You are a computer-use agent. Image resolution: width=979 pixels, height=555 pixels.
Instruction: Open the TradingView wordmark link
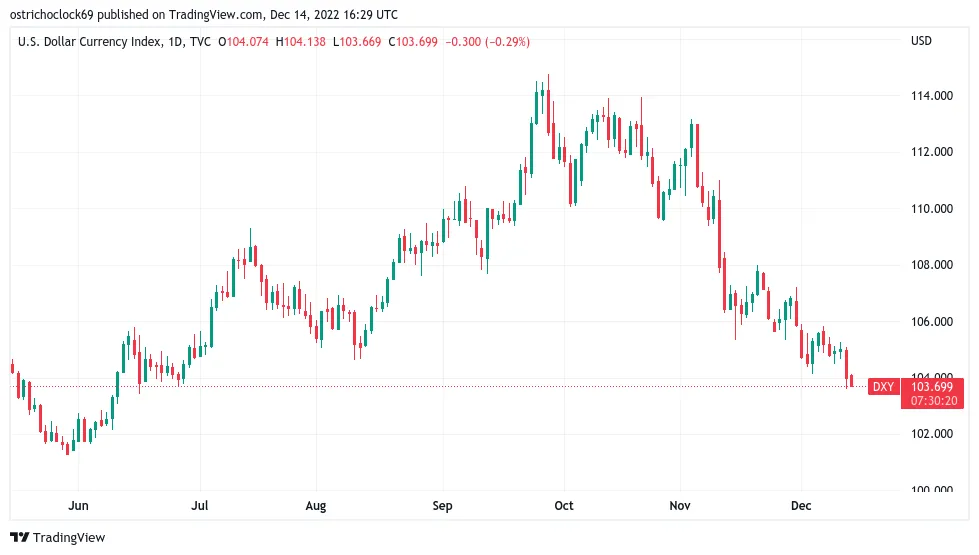[x=69, y=538]
